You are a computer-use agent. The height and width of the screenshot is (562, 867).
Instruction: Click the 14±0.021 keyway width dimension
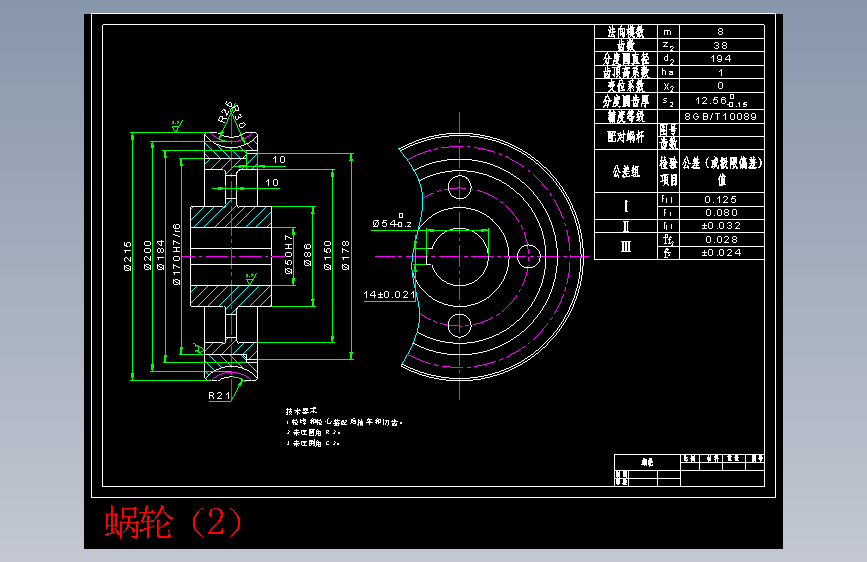point(389,295)
